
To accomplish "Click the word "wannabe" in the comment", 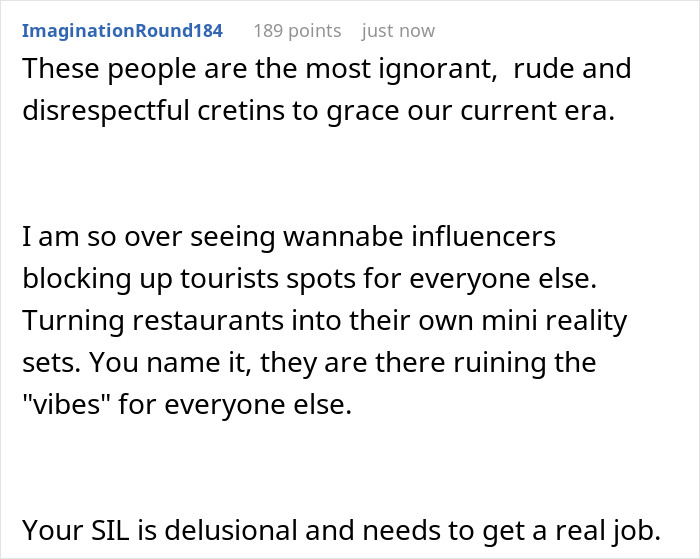I will point(343,237).
